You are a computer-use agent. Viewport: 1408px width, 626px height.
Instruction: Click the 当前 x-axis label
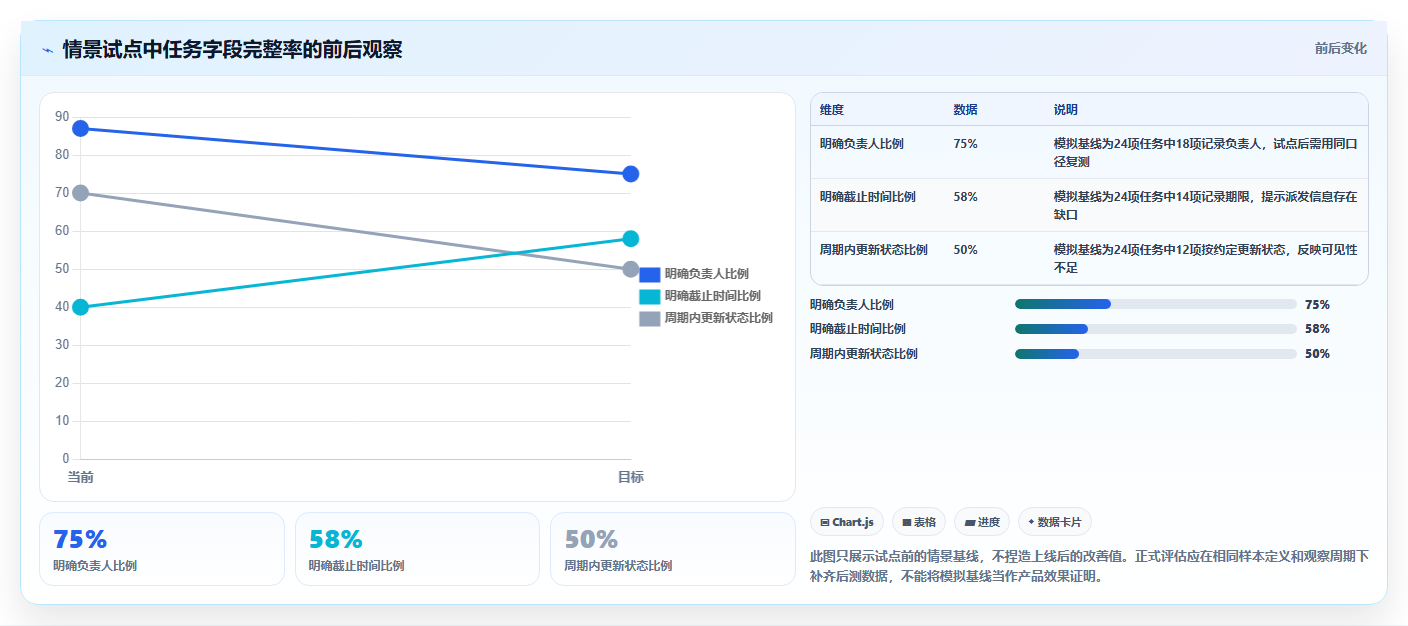click(x=81, y=478)
